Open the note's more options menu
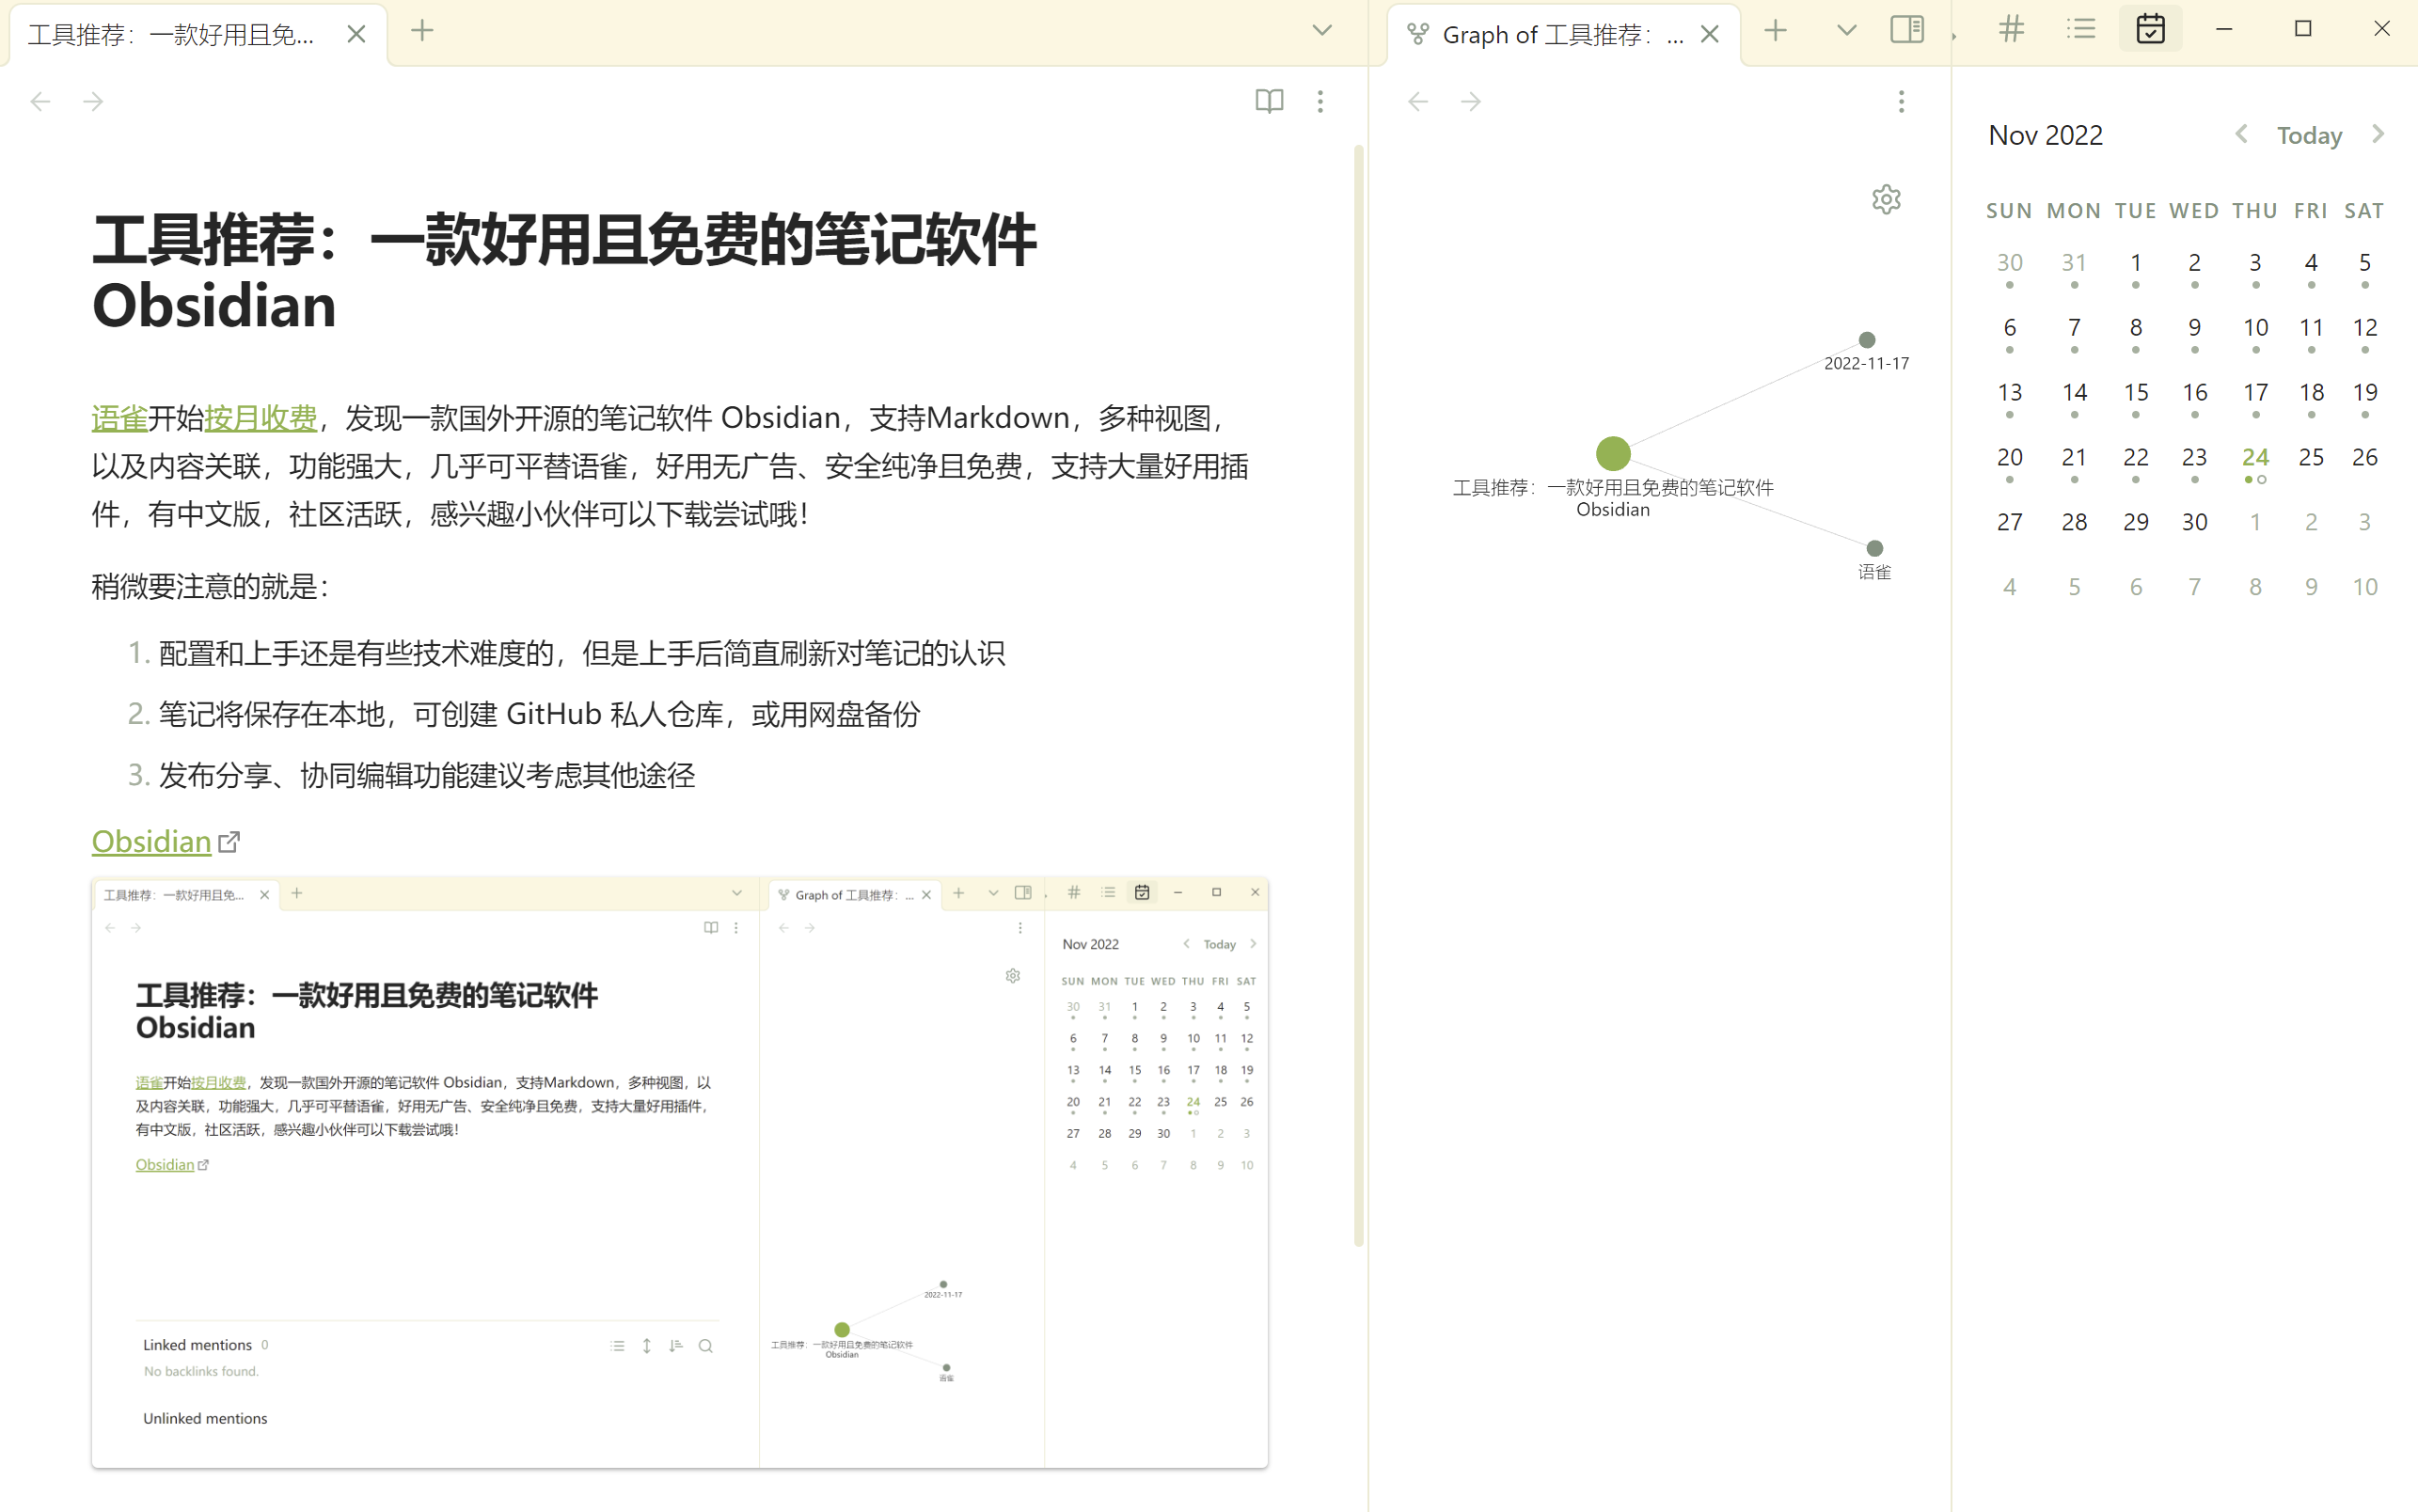Screen dimensions: 2418x1512 tap(1320, 101)
